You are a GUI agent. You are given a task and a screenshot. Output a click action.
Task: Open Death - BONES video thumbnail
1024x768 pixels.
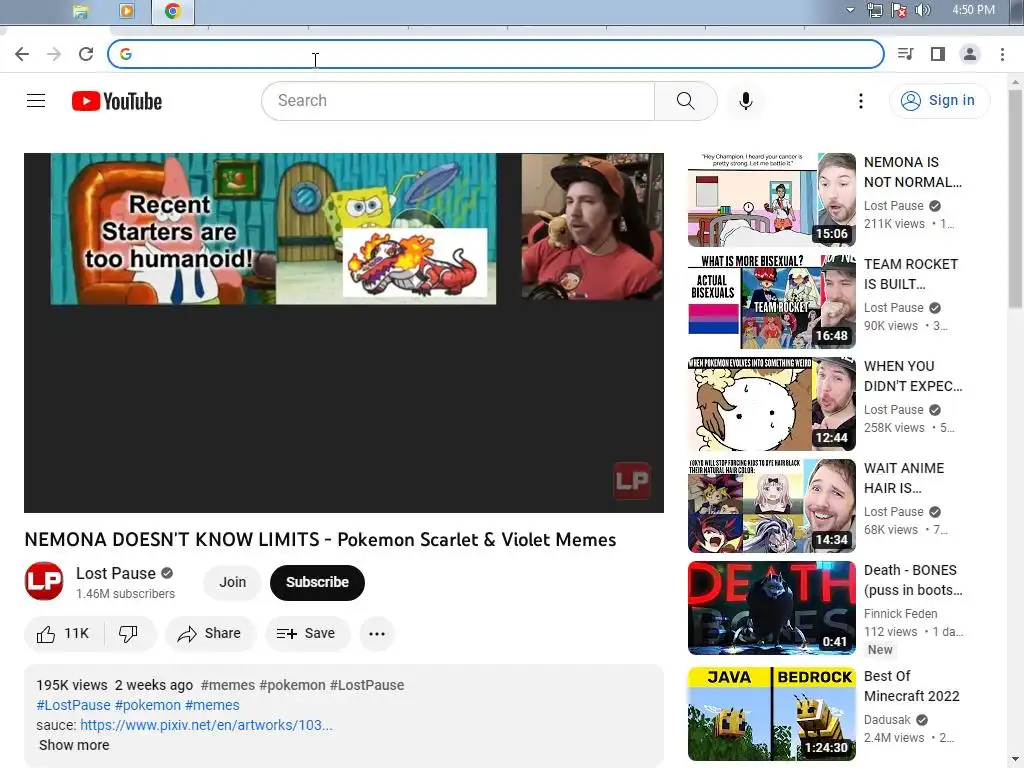[771, 607]
